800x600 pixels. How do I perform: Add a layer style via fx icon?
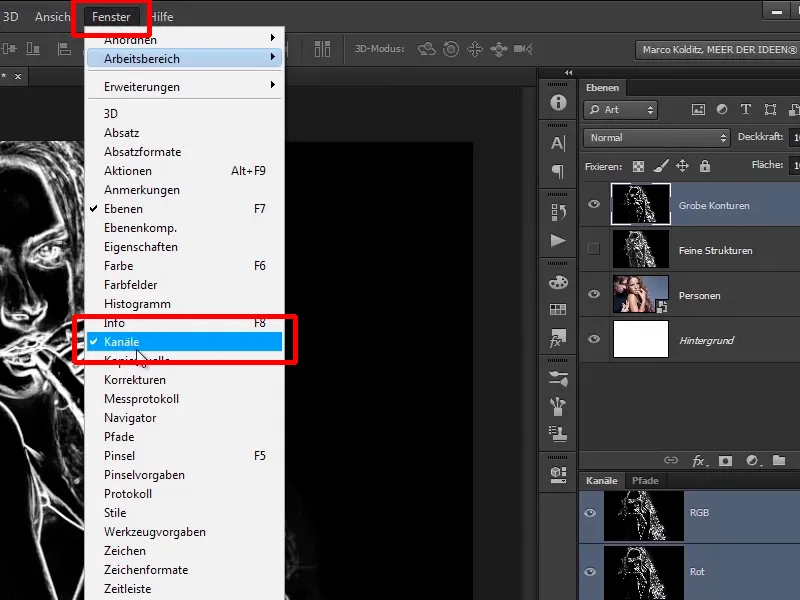click(x=698, y=461)
